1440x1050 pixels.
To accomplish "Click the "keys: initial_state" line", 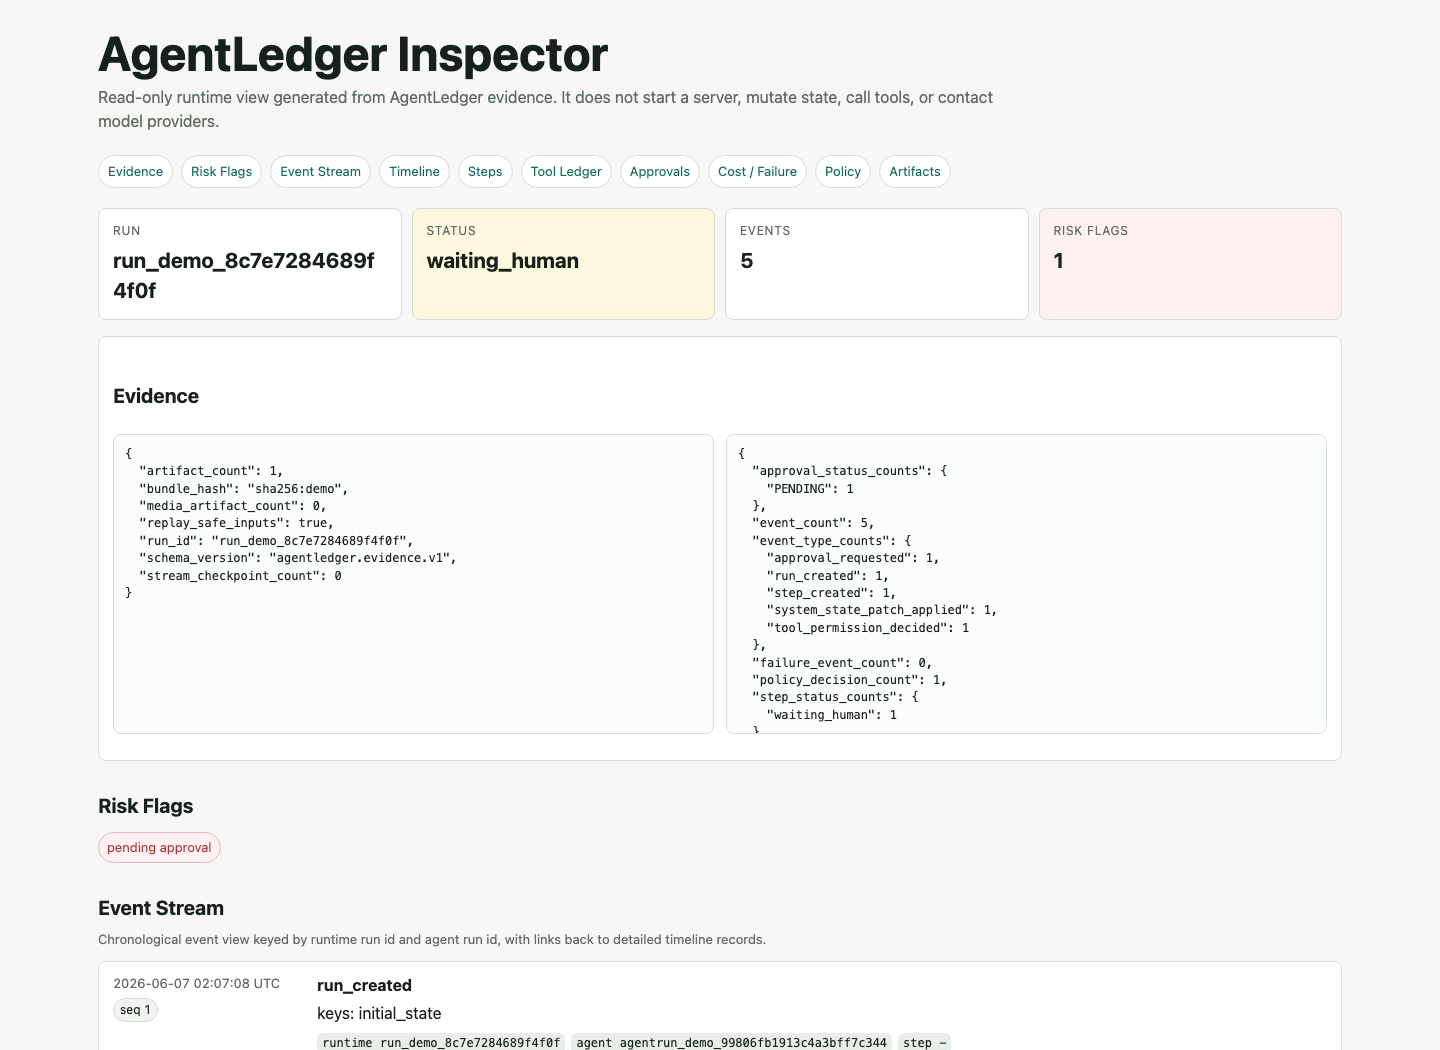I will 379,1013.
